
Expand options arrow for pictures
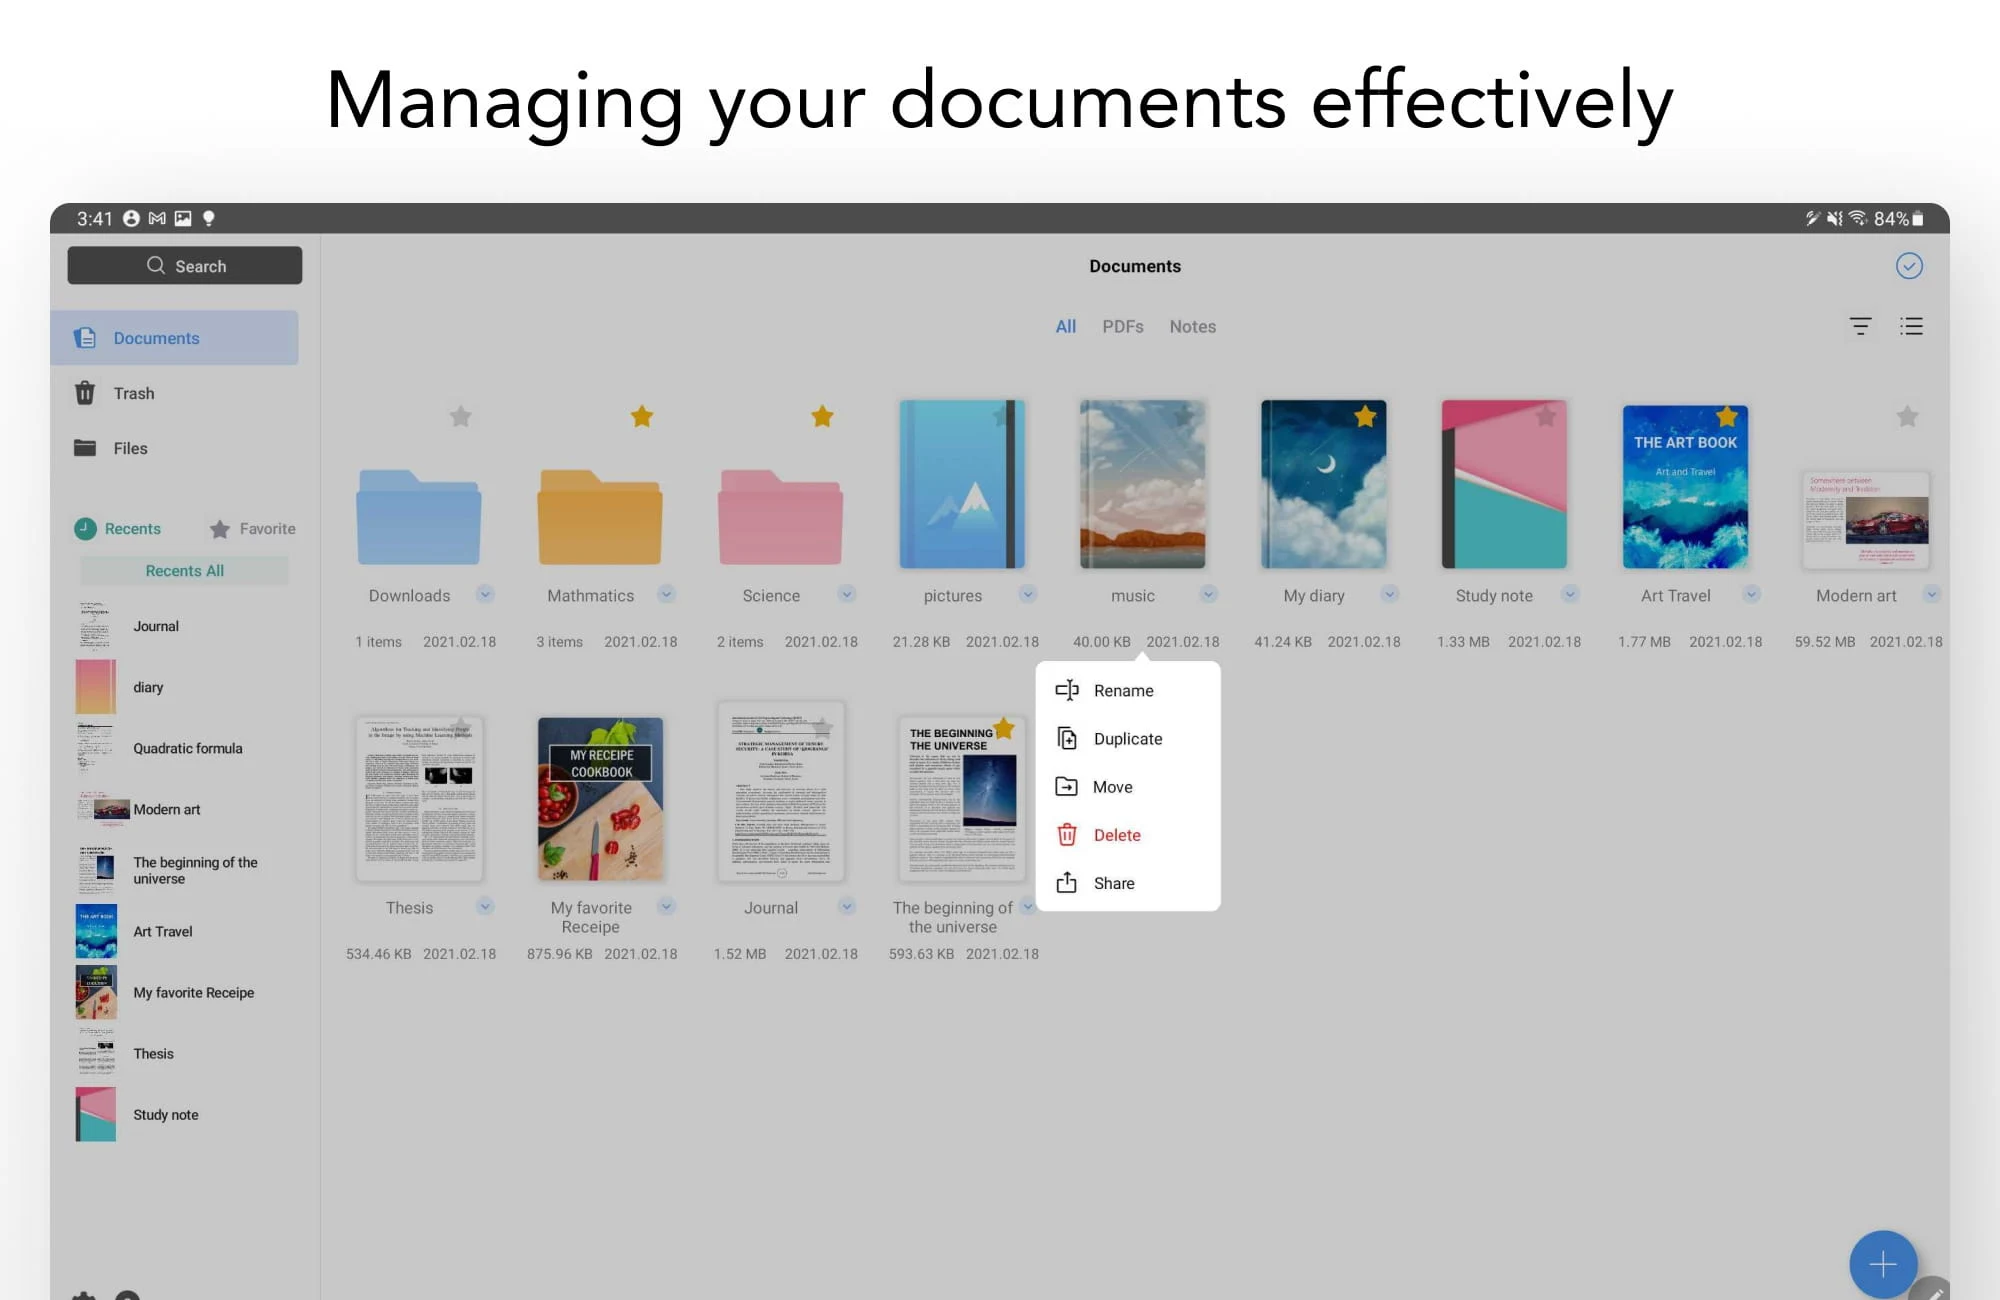[x=1027, y=594]
